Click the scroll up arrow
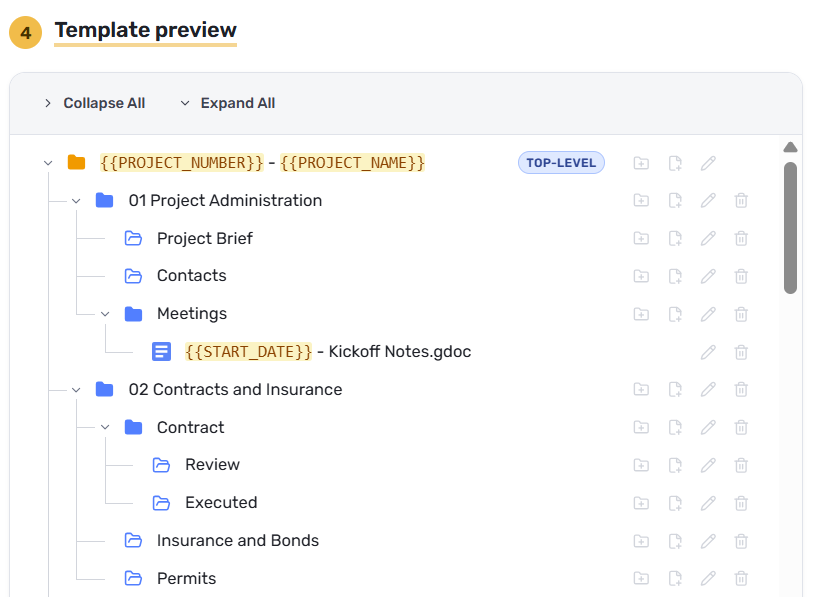The height and width of the screenshot is (597, 820). [790, 147]
